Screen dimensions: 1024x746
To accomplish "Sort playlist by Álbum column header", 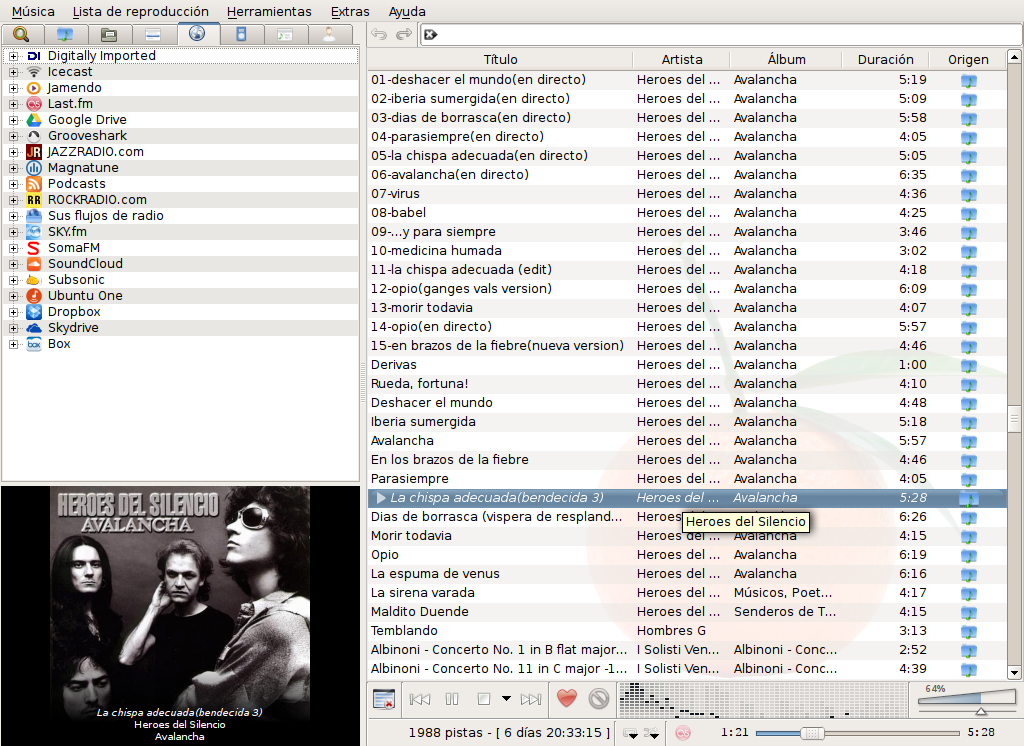I will tap(786, 59).
